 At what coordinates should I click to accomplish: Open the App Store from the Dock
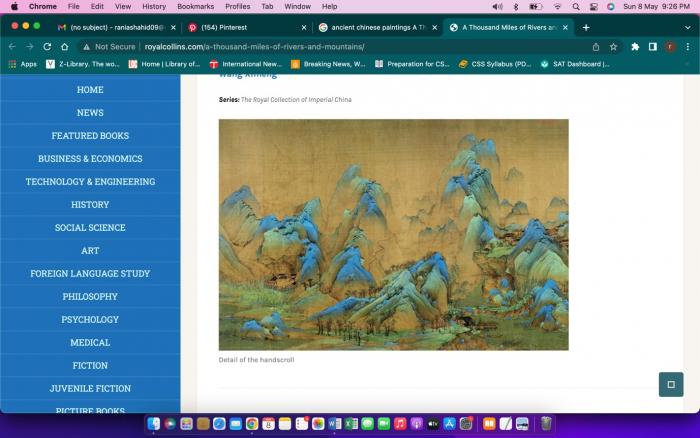tap(449, 424)
